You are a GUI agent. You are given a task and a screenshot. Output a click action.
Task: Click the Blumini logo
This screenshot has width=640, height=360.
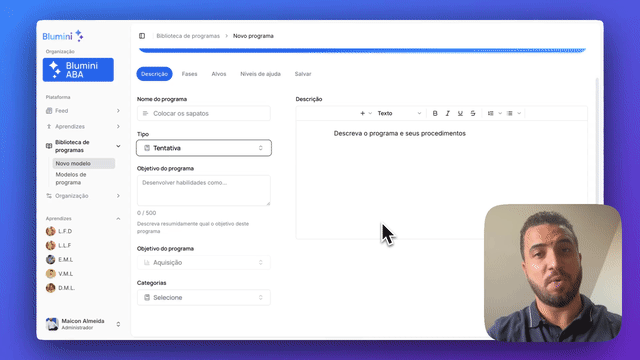pos(63,36)
